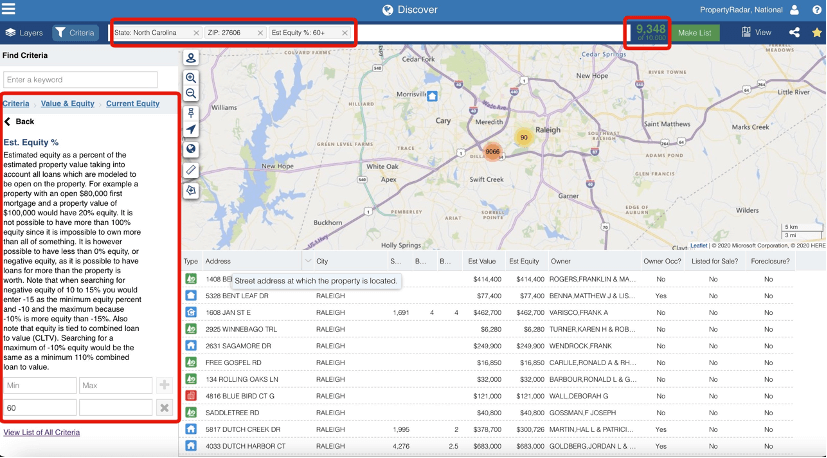
Task: Open the user account profile icon
Action: (x=794, y=9)
